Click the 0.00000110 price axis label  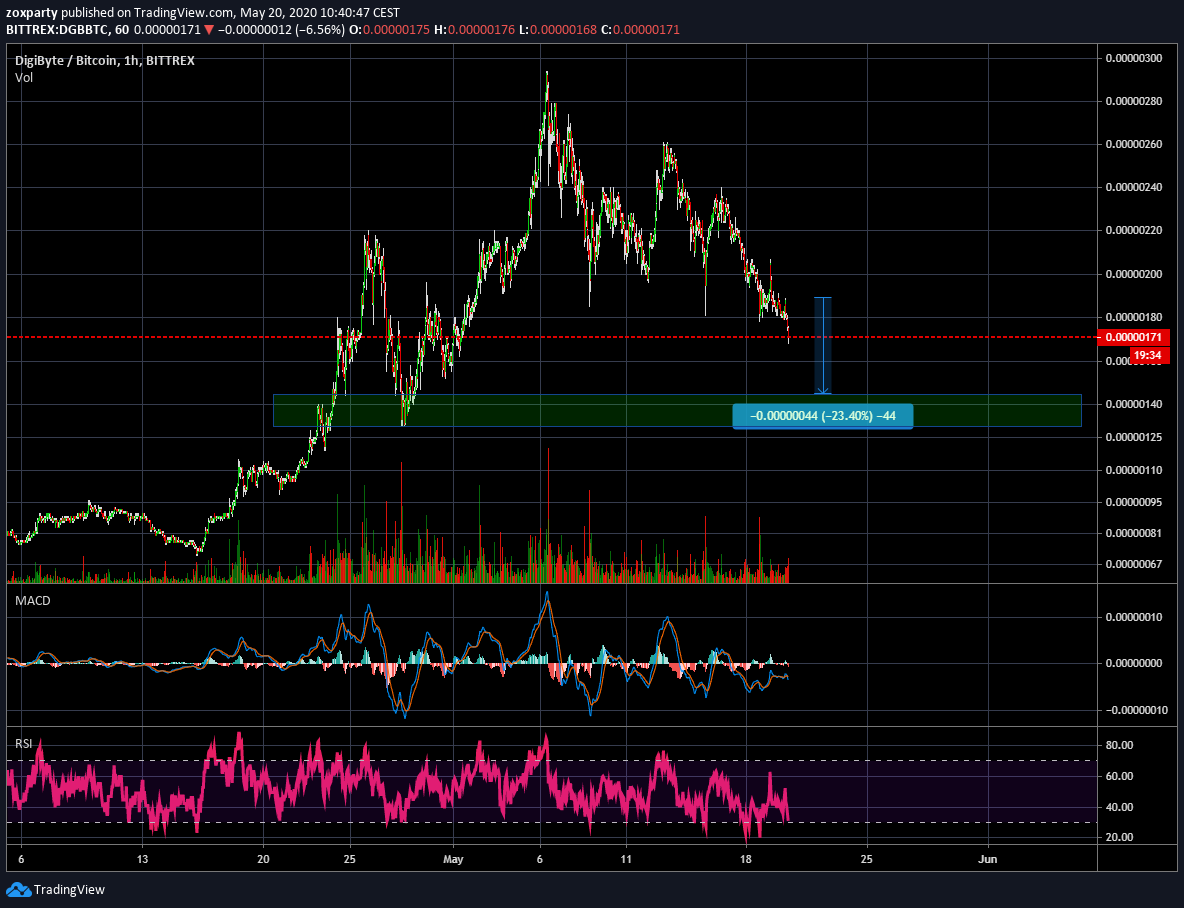[1133, 470]
